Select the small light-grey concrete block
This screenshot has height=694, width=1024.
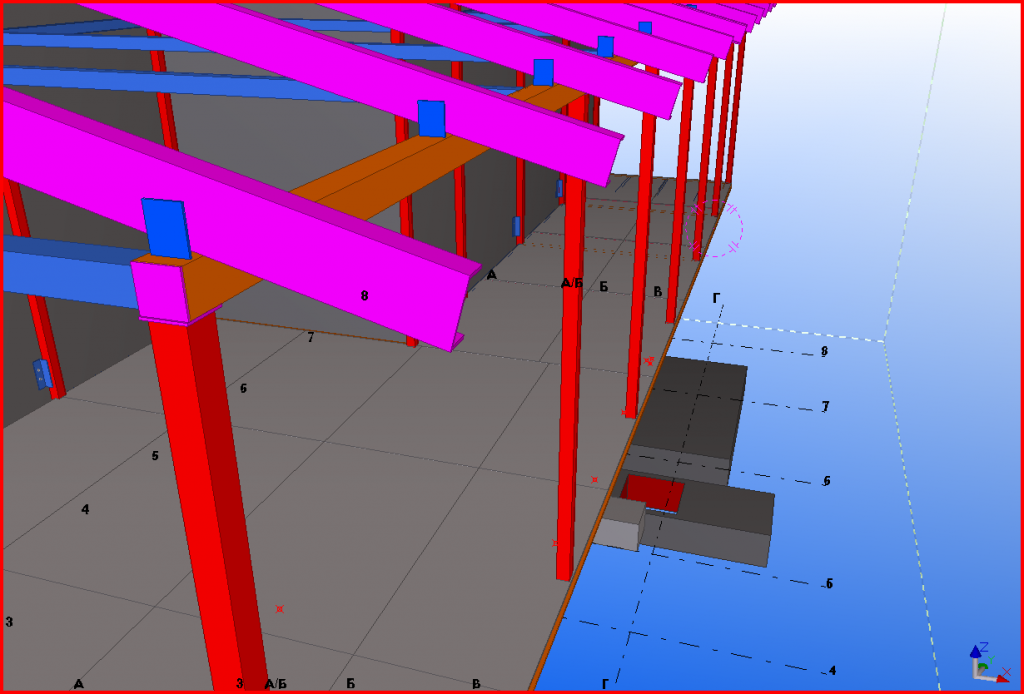pyautogui.click(x=618, y=524)
